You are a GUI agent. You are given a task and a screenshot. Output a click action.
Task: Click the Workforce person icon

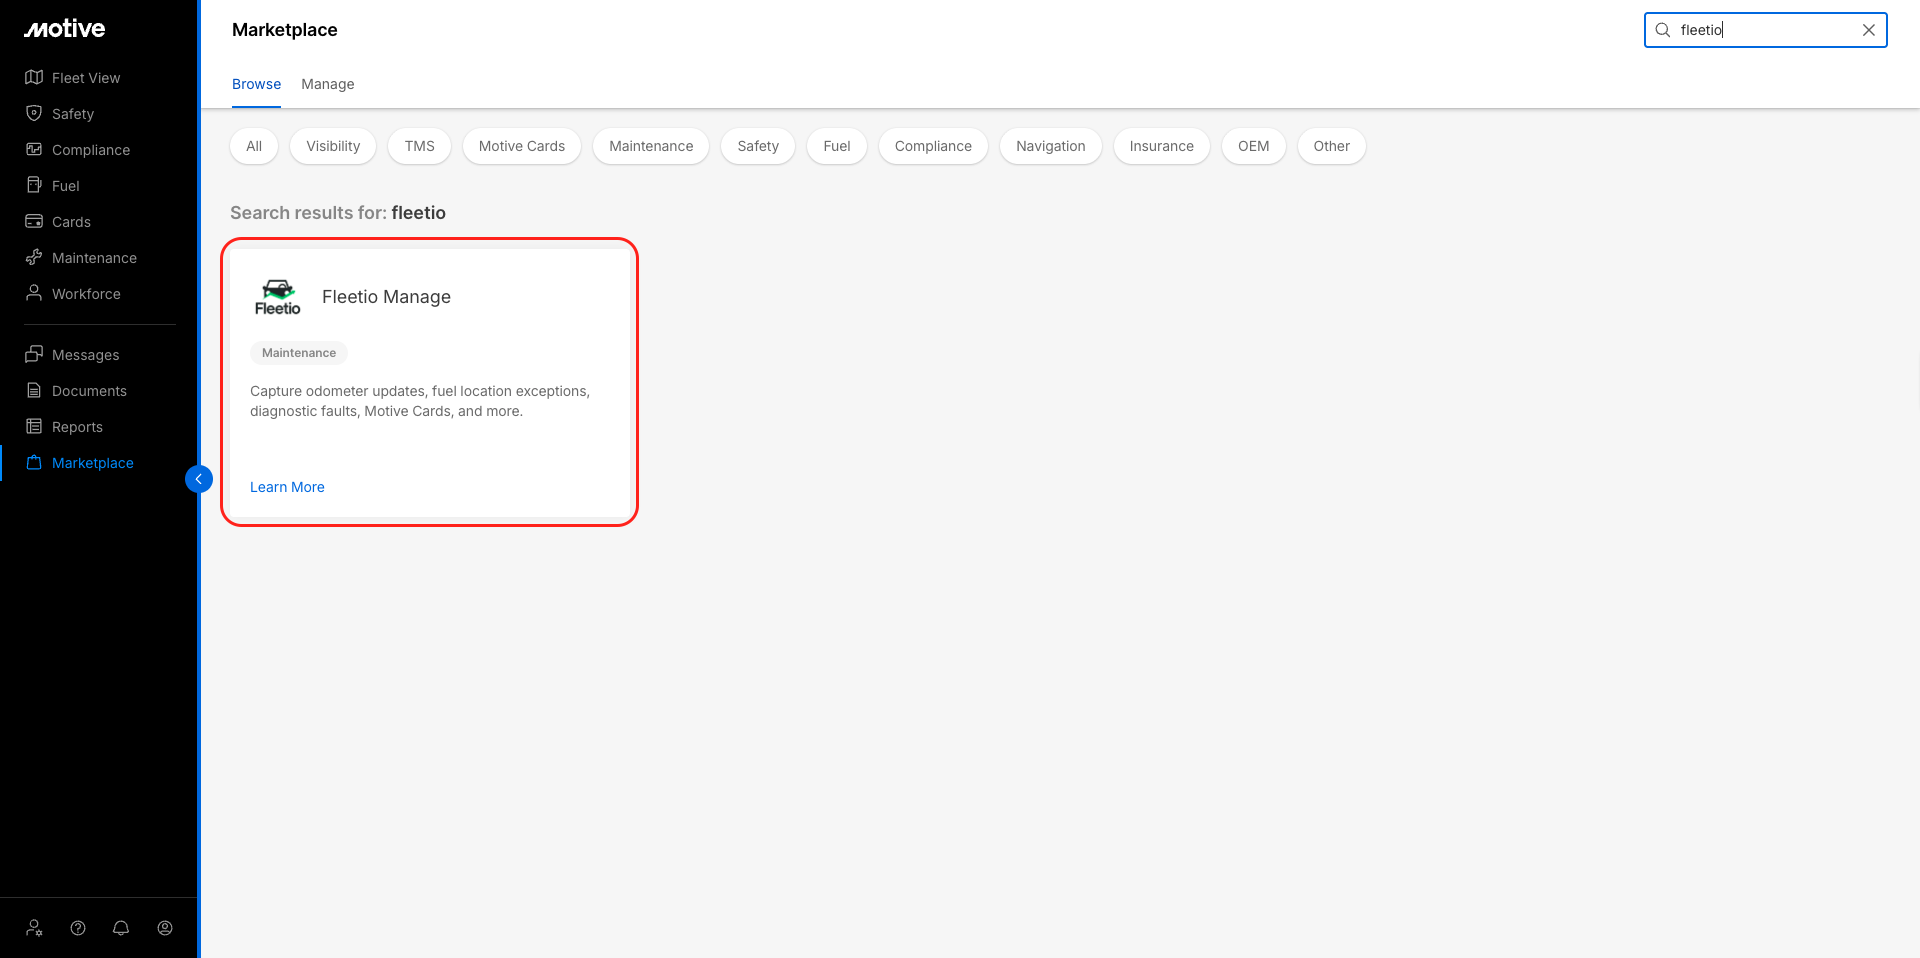pyautogui.click(x=34, y=293)
